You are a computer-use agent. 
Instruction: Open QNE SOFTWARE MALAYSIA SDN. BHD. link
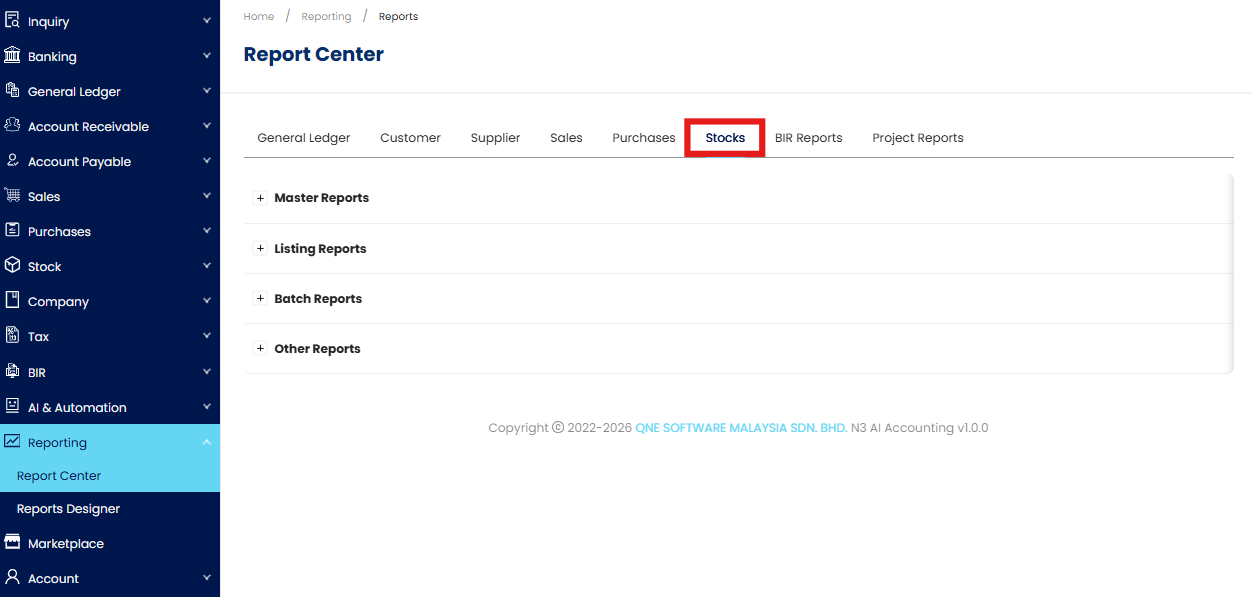pos(741,427)
